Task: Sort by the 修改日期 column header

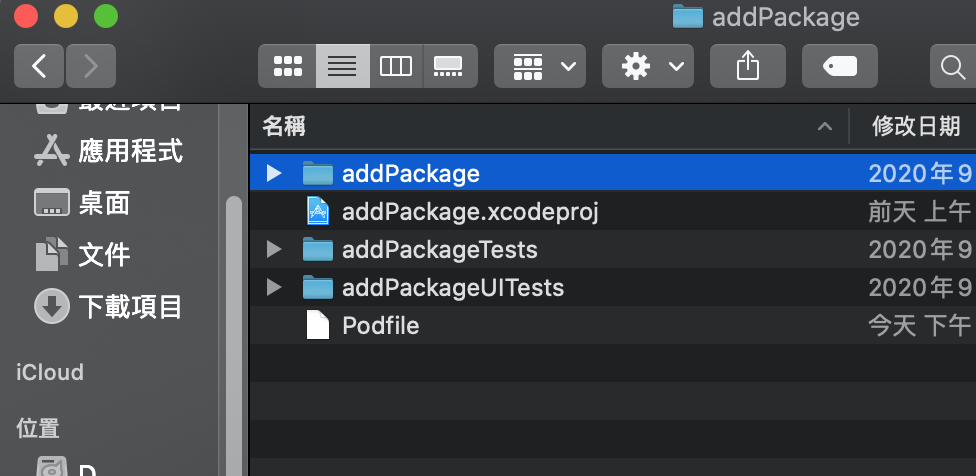Action: (916, 126)
